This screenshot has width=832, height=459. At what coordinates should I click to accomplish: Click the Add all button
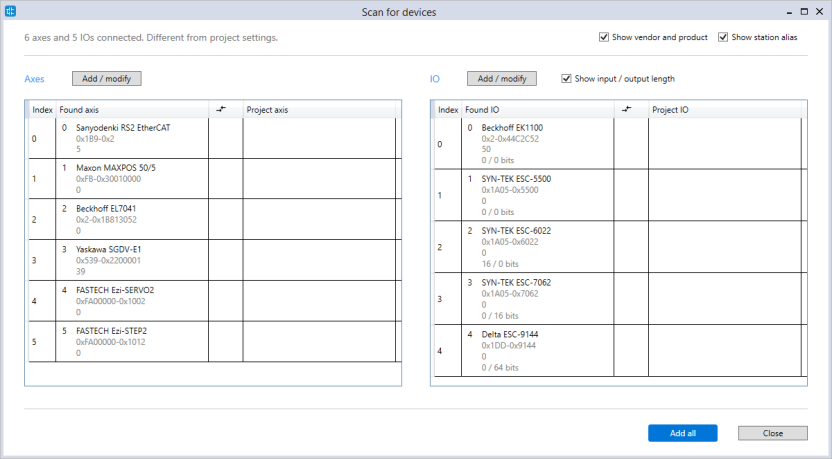pos(683,433)
